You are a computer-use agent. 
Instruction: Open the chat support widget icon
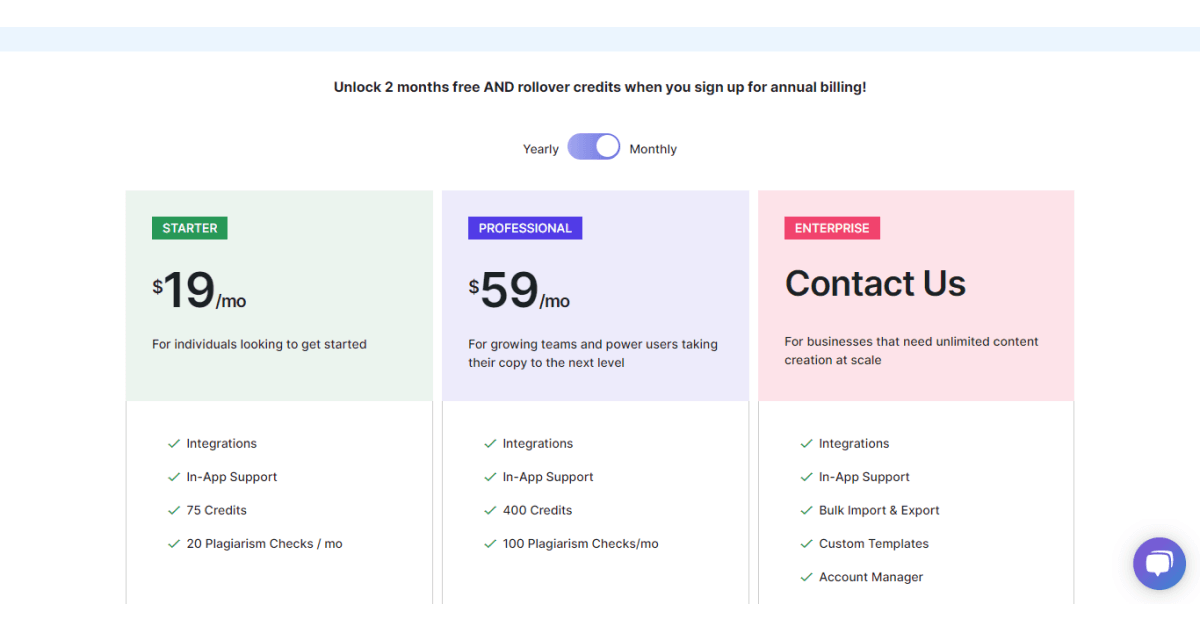coord(1159,563)
